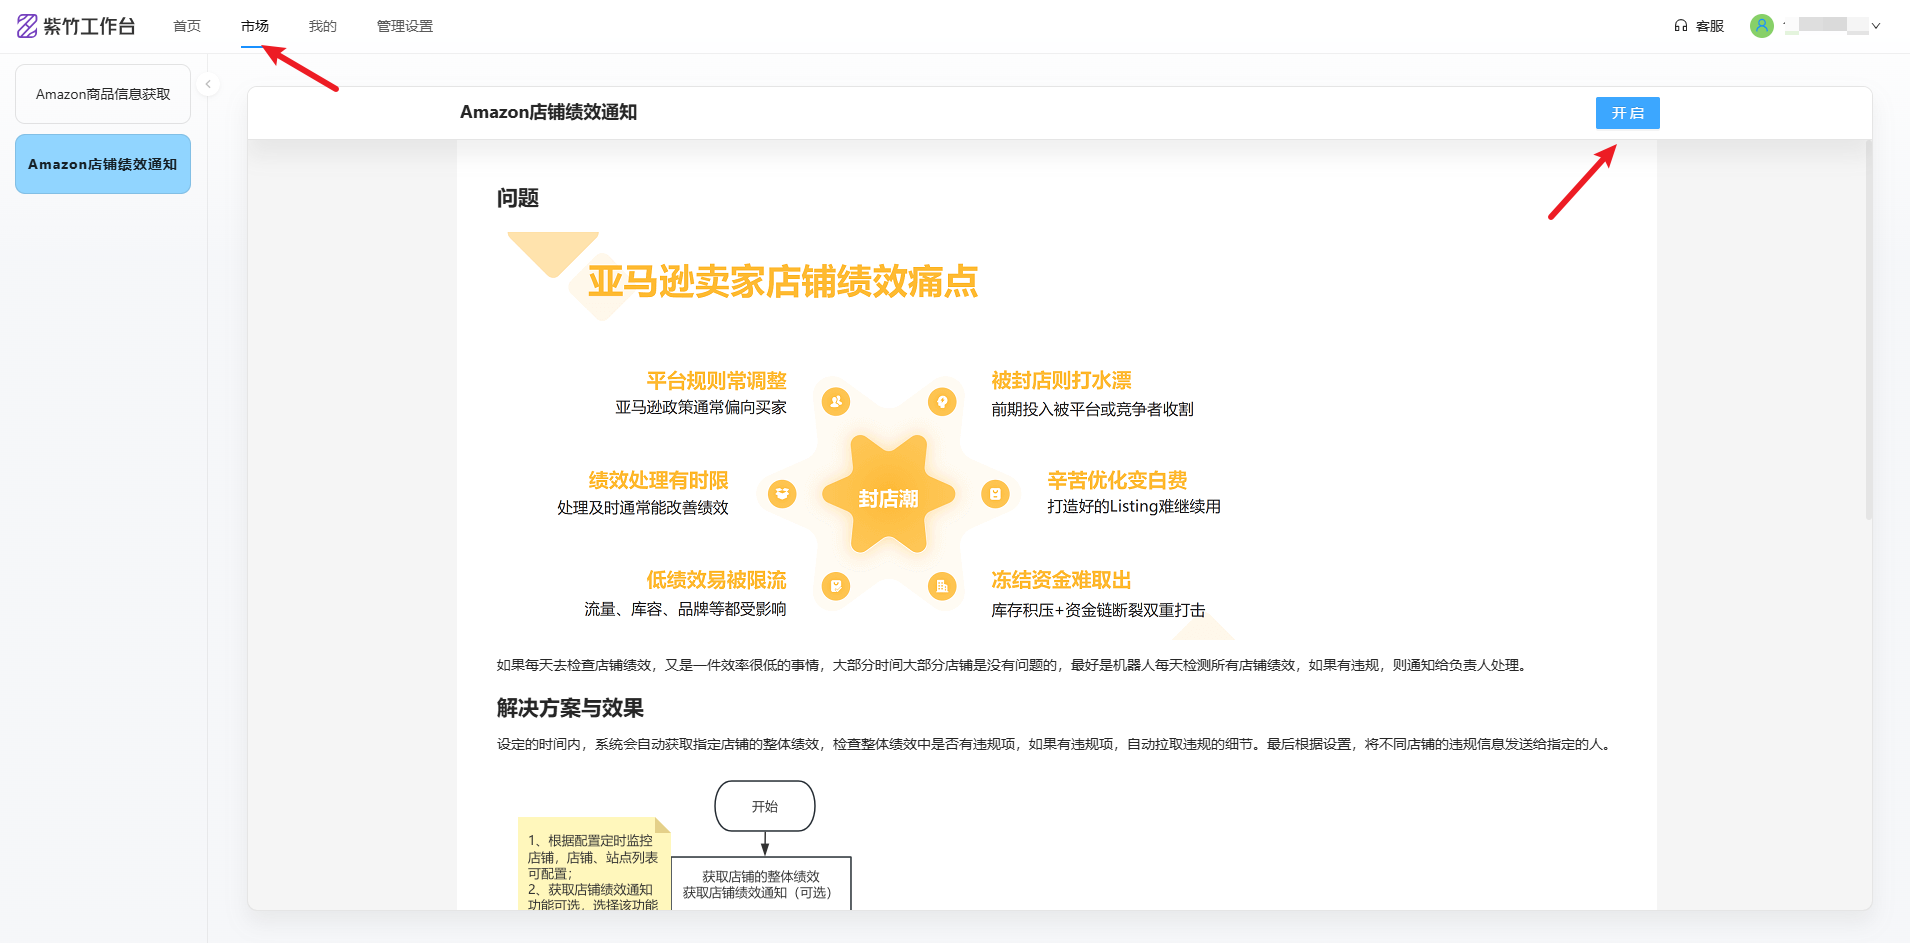Collapse the left sidebar with chevron

pos(208,84)
